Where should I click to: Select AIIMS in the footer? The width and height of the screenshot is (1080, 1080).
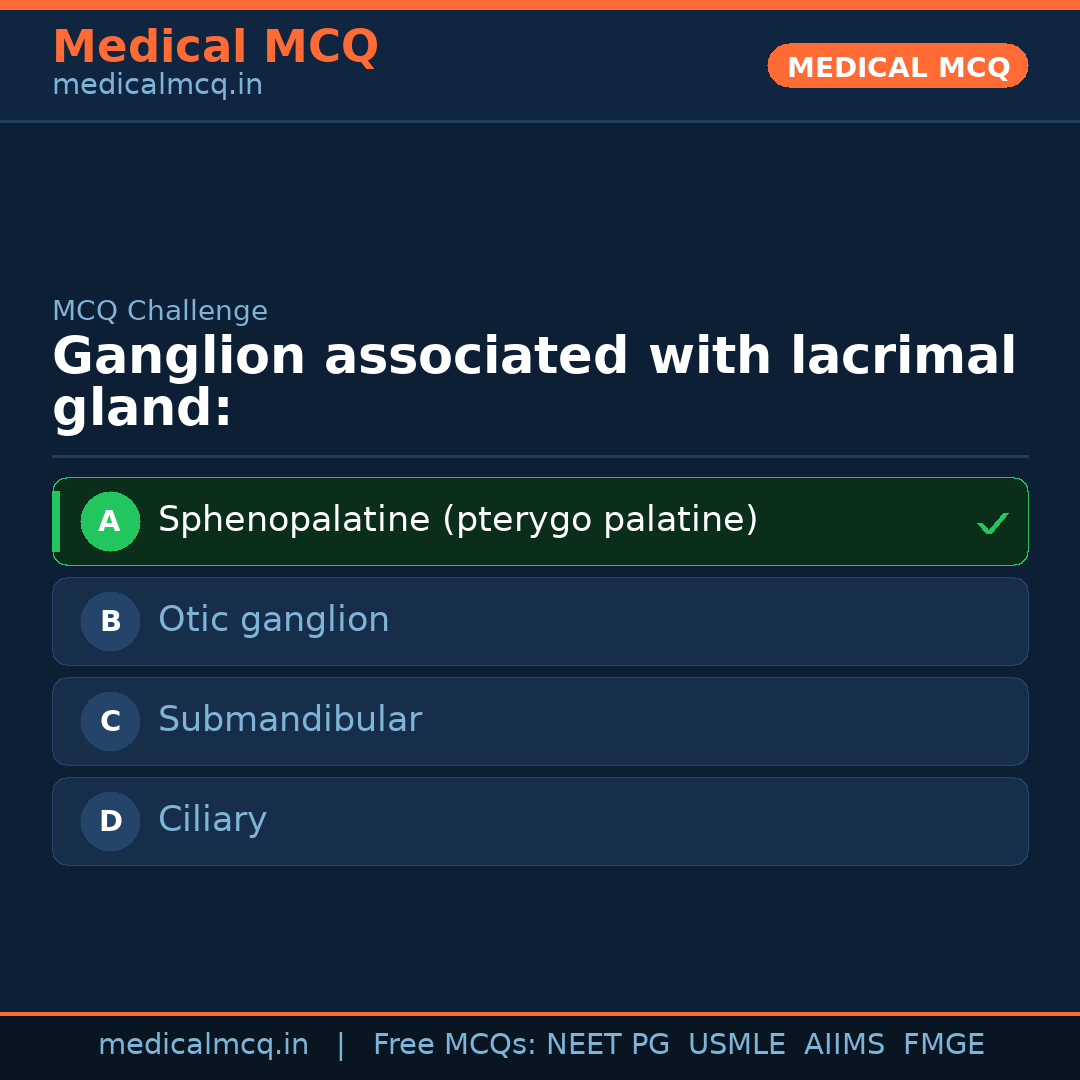(x=844, y=1045)
